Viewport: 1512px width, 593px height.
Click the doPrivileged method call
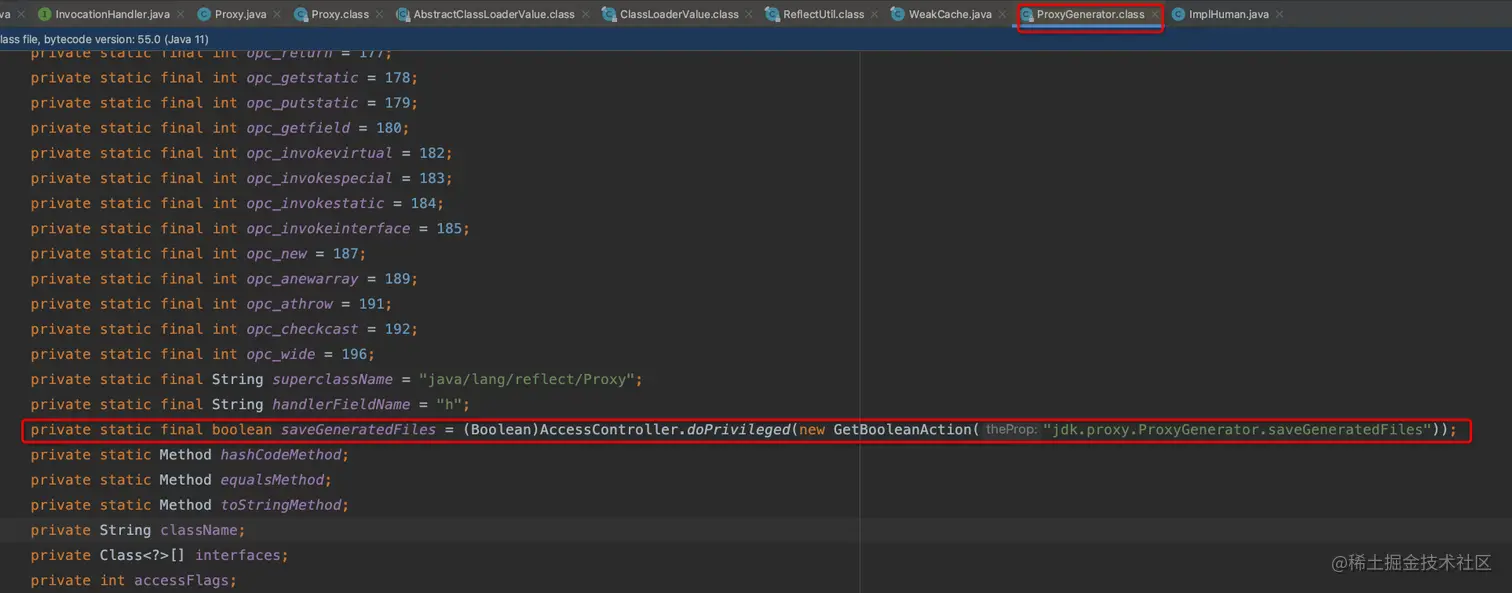tap(739, 429)
